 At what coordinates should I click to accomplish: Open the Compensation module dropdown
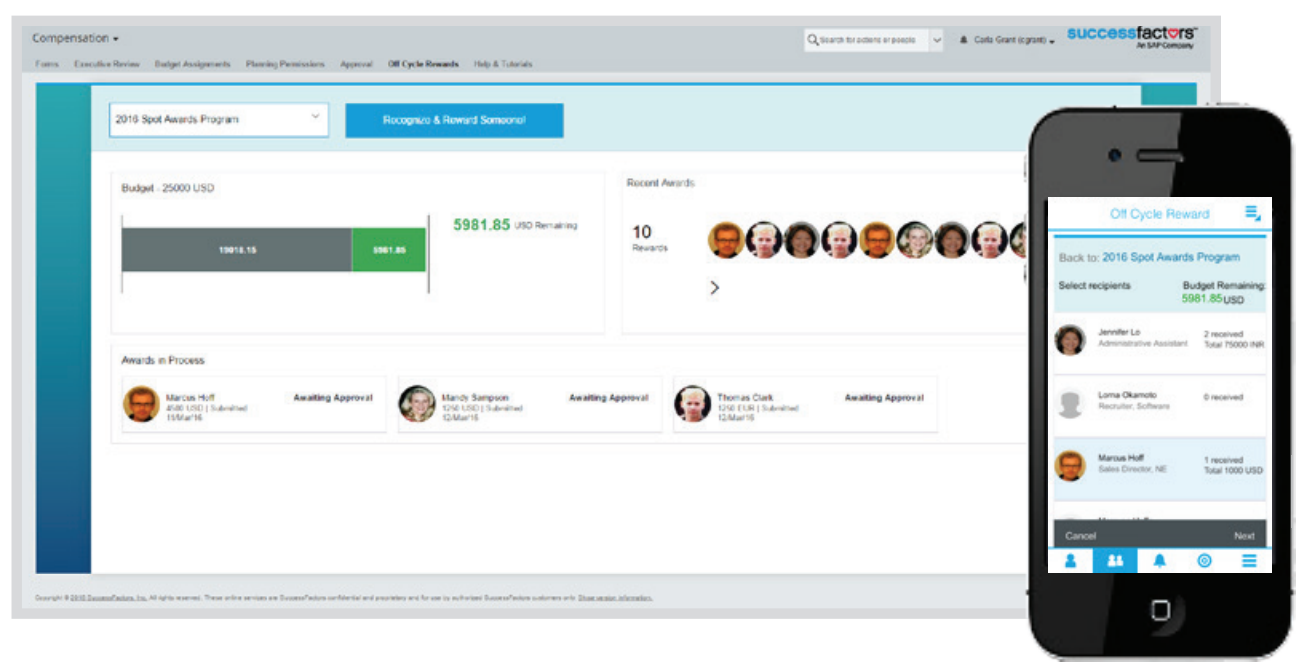[x=75, y=39]
